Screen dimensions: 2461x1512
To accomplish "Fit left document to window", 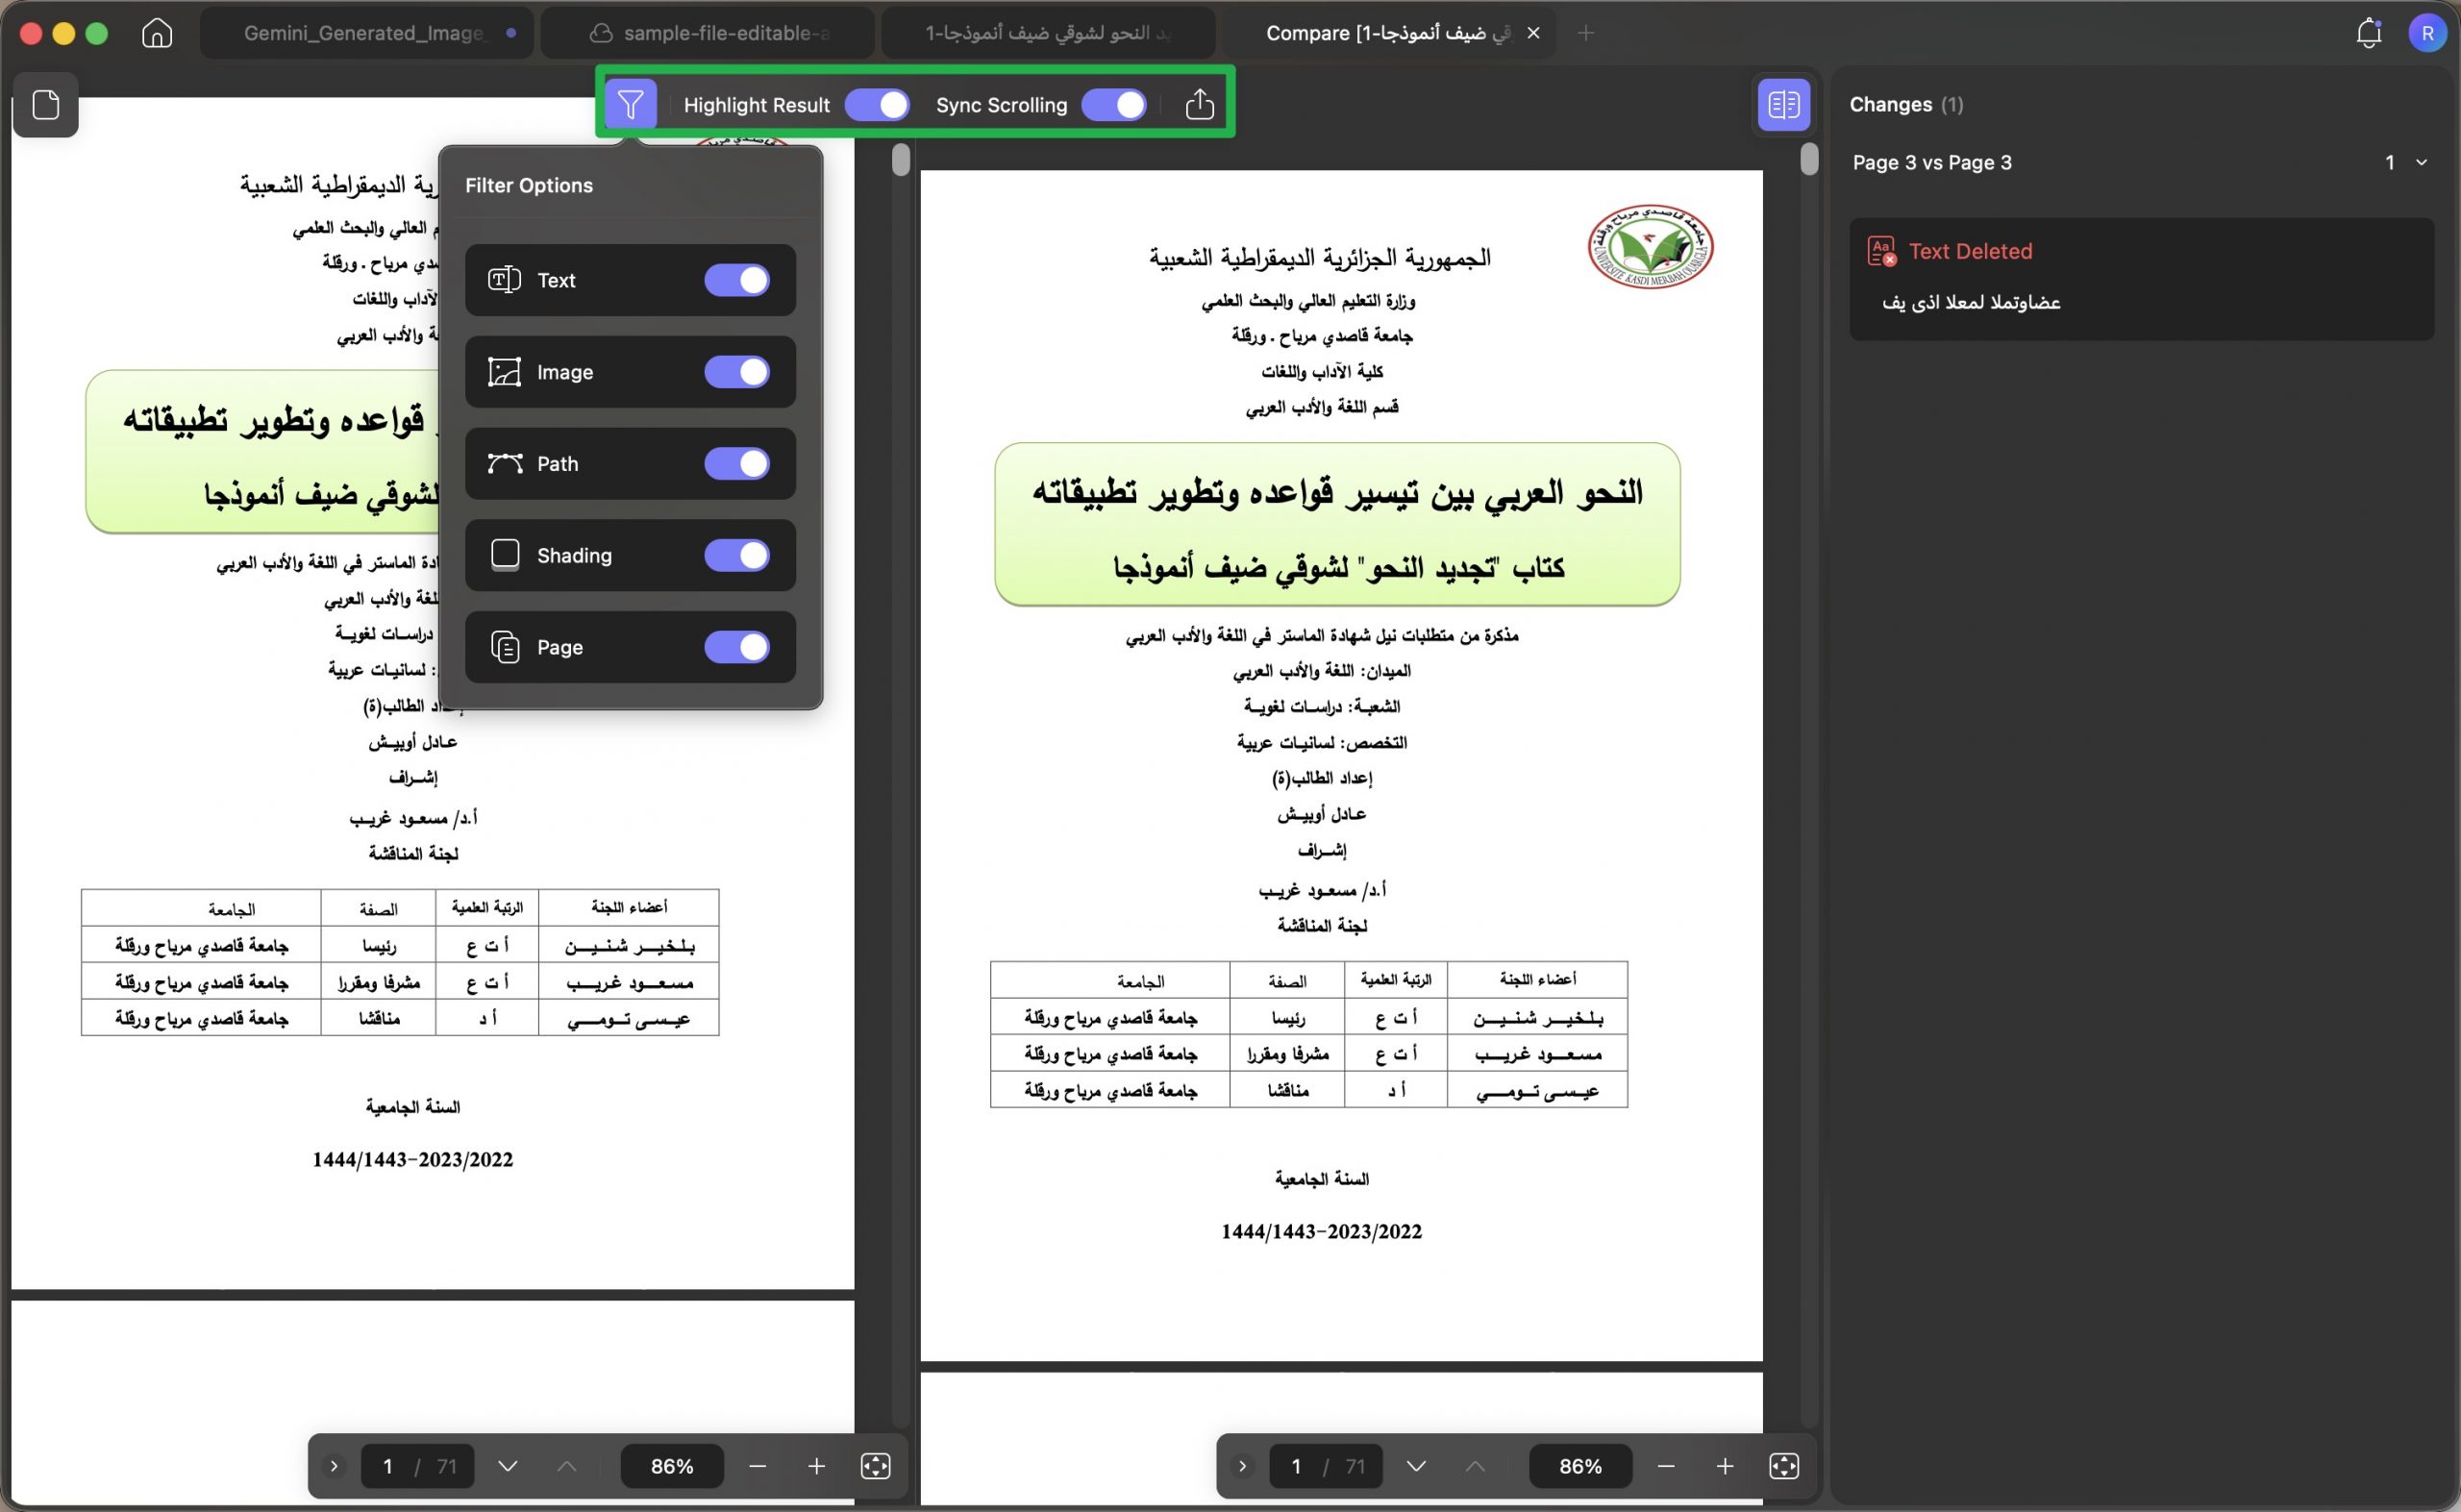I will [875, 1466].
